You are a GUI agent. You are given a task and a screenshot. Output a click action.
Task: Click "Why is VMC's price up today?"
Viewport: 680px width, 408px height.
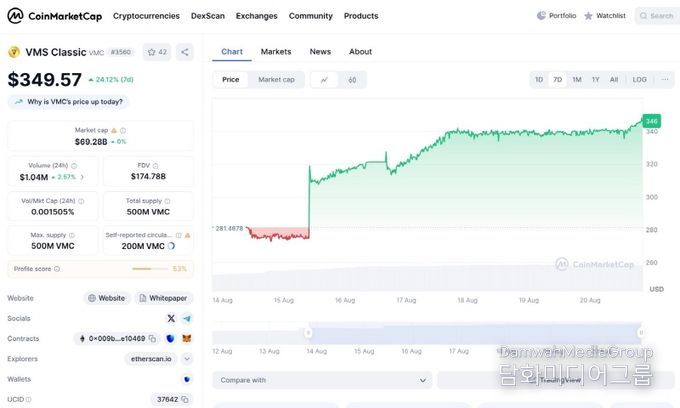[x=69, y=102]
